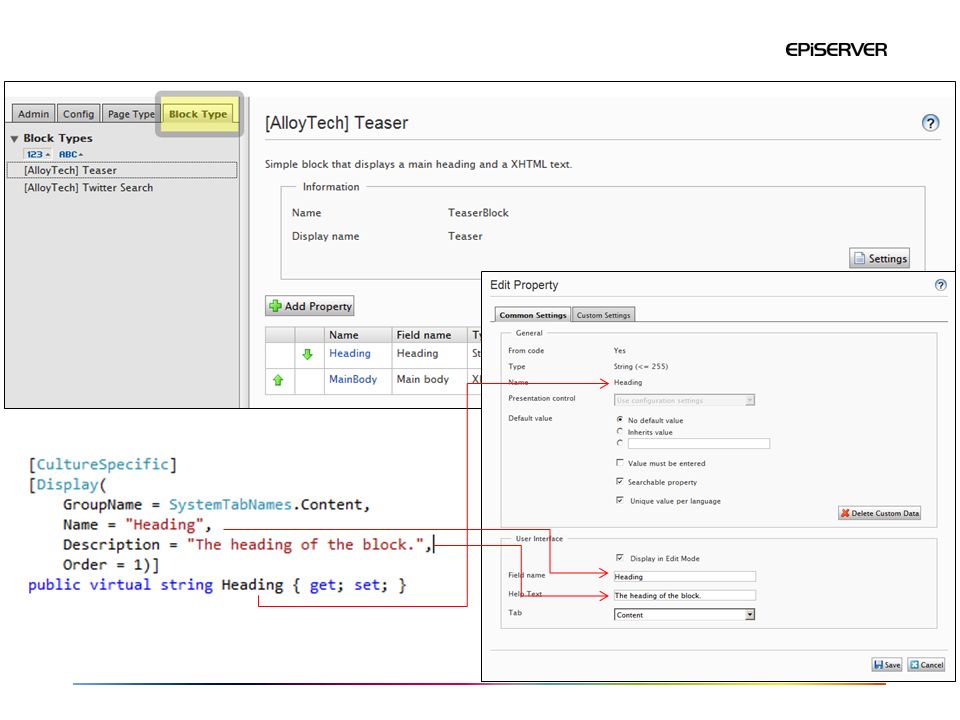This screenshot has width=960, height=720.
Task: Click the Add Property button
Action: [310, 306]
